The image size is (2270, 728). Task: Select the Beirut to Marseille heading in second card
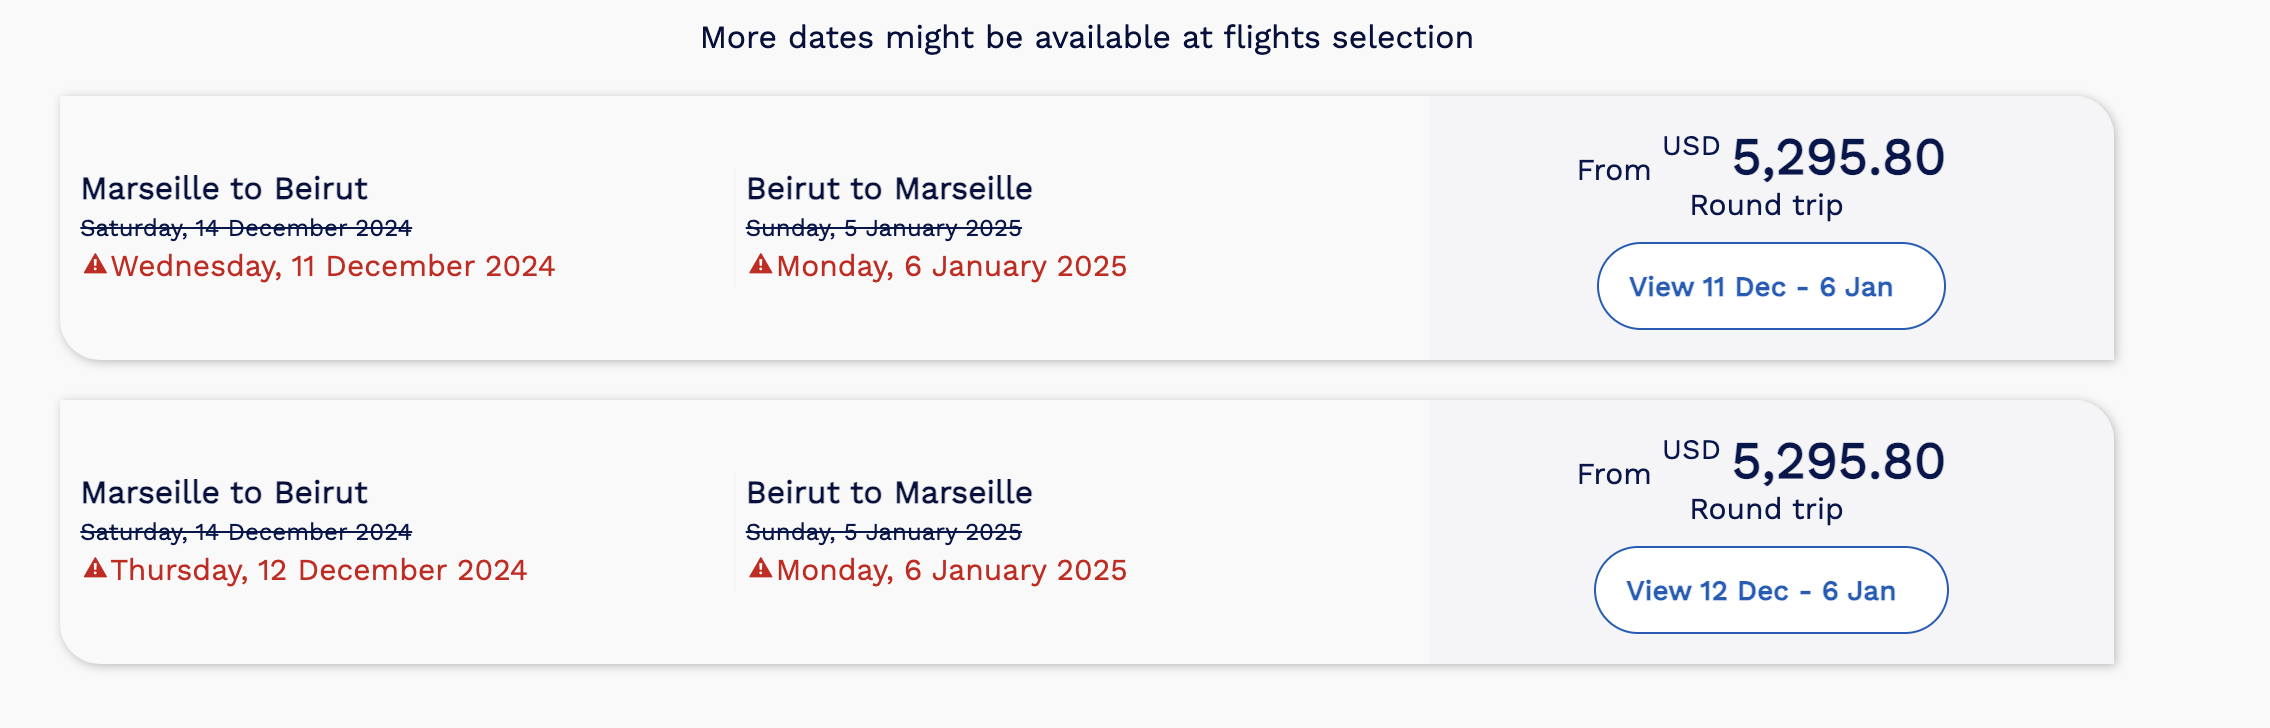tap(889, 492)
